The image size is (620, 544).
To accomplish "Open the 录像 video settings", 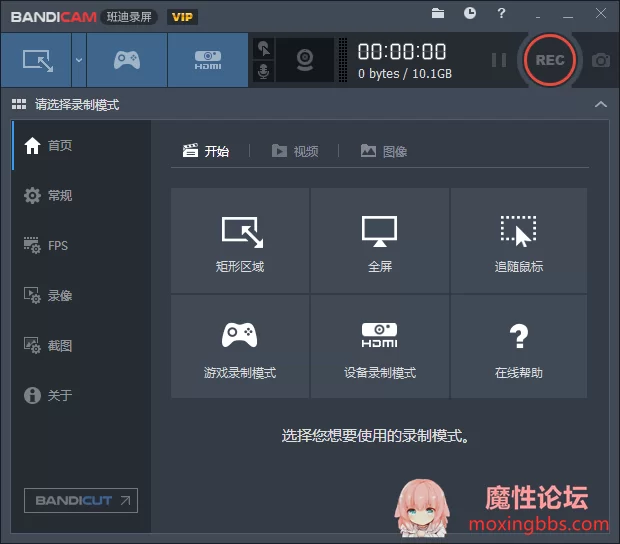I will coord(81,295).
